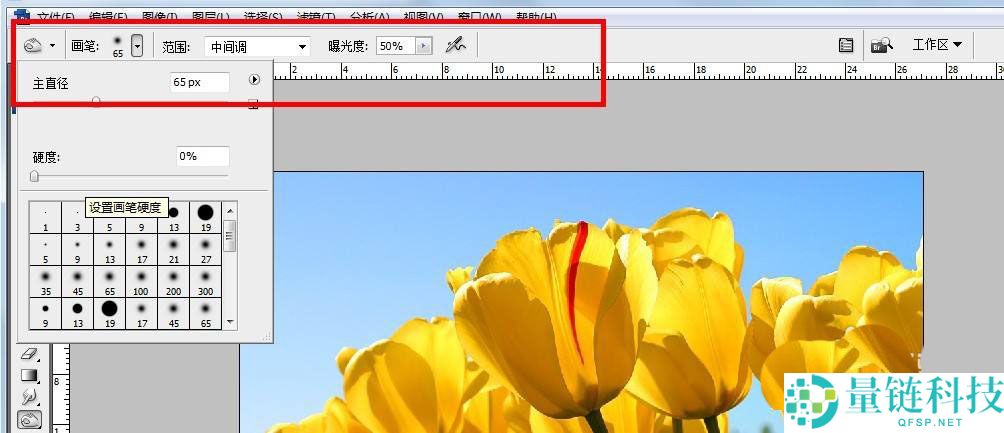1004x433 pixels.
Task: Click the 硬度 hardness slider handle
Action: pos(34,176)
